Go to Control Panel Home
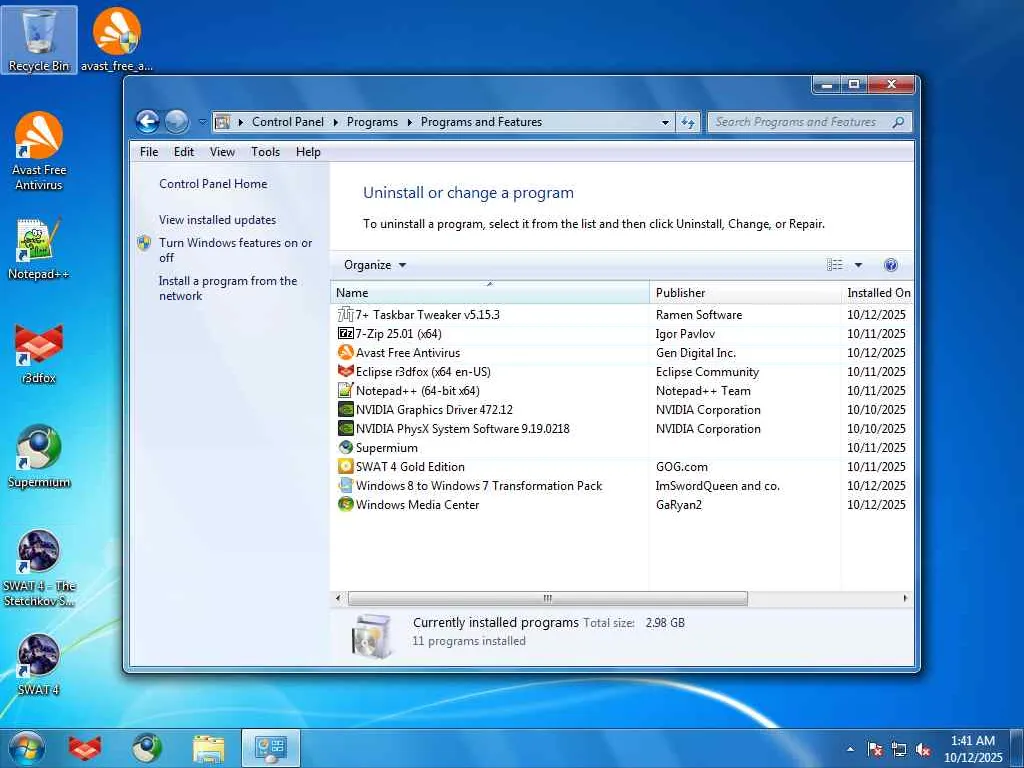The width and height of the screenshot is (1024, 768). tap(213, 184)
